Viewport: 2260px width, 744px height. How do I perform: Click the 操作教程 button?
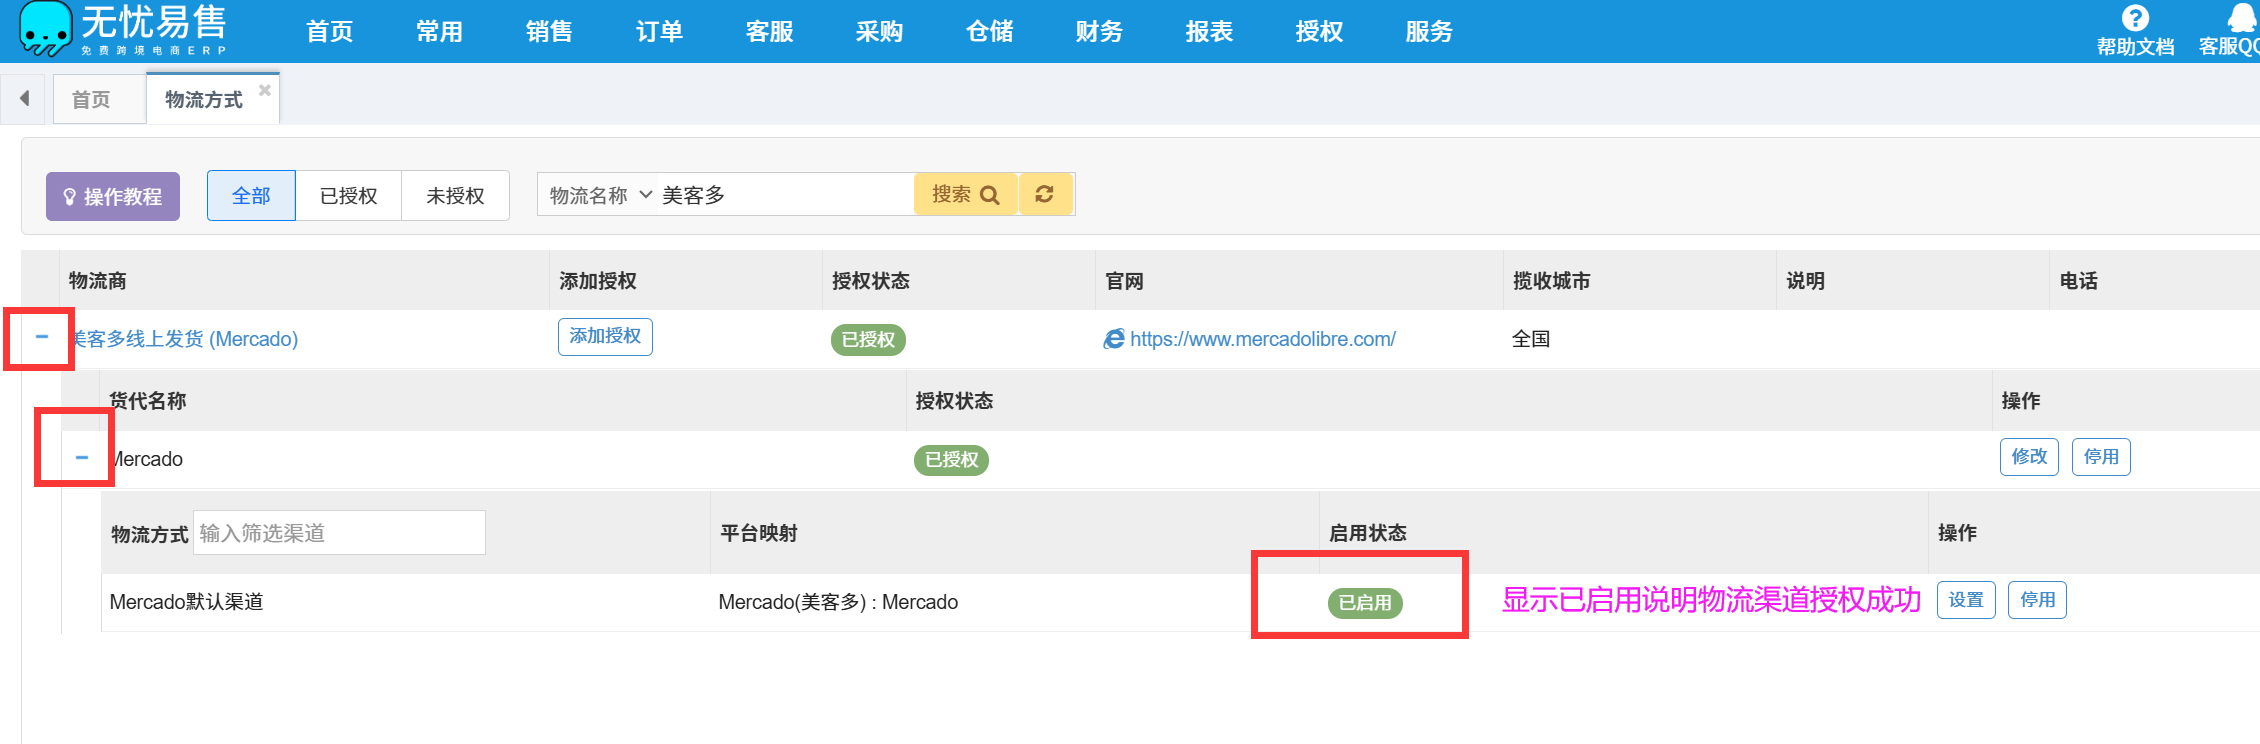113,196
